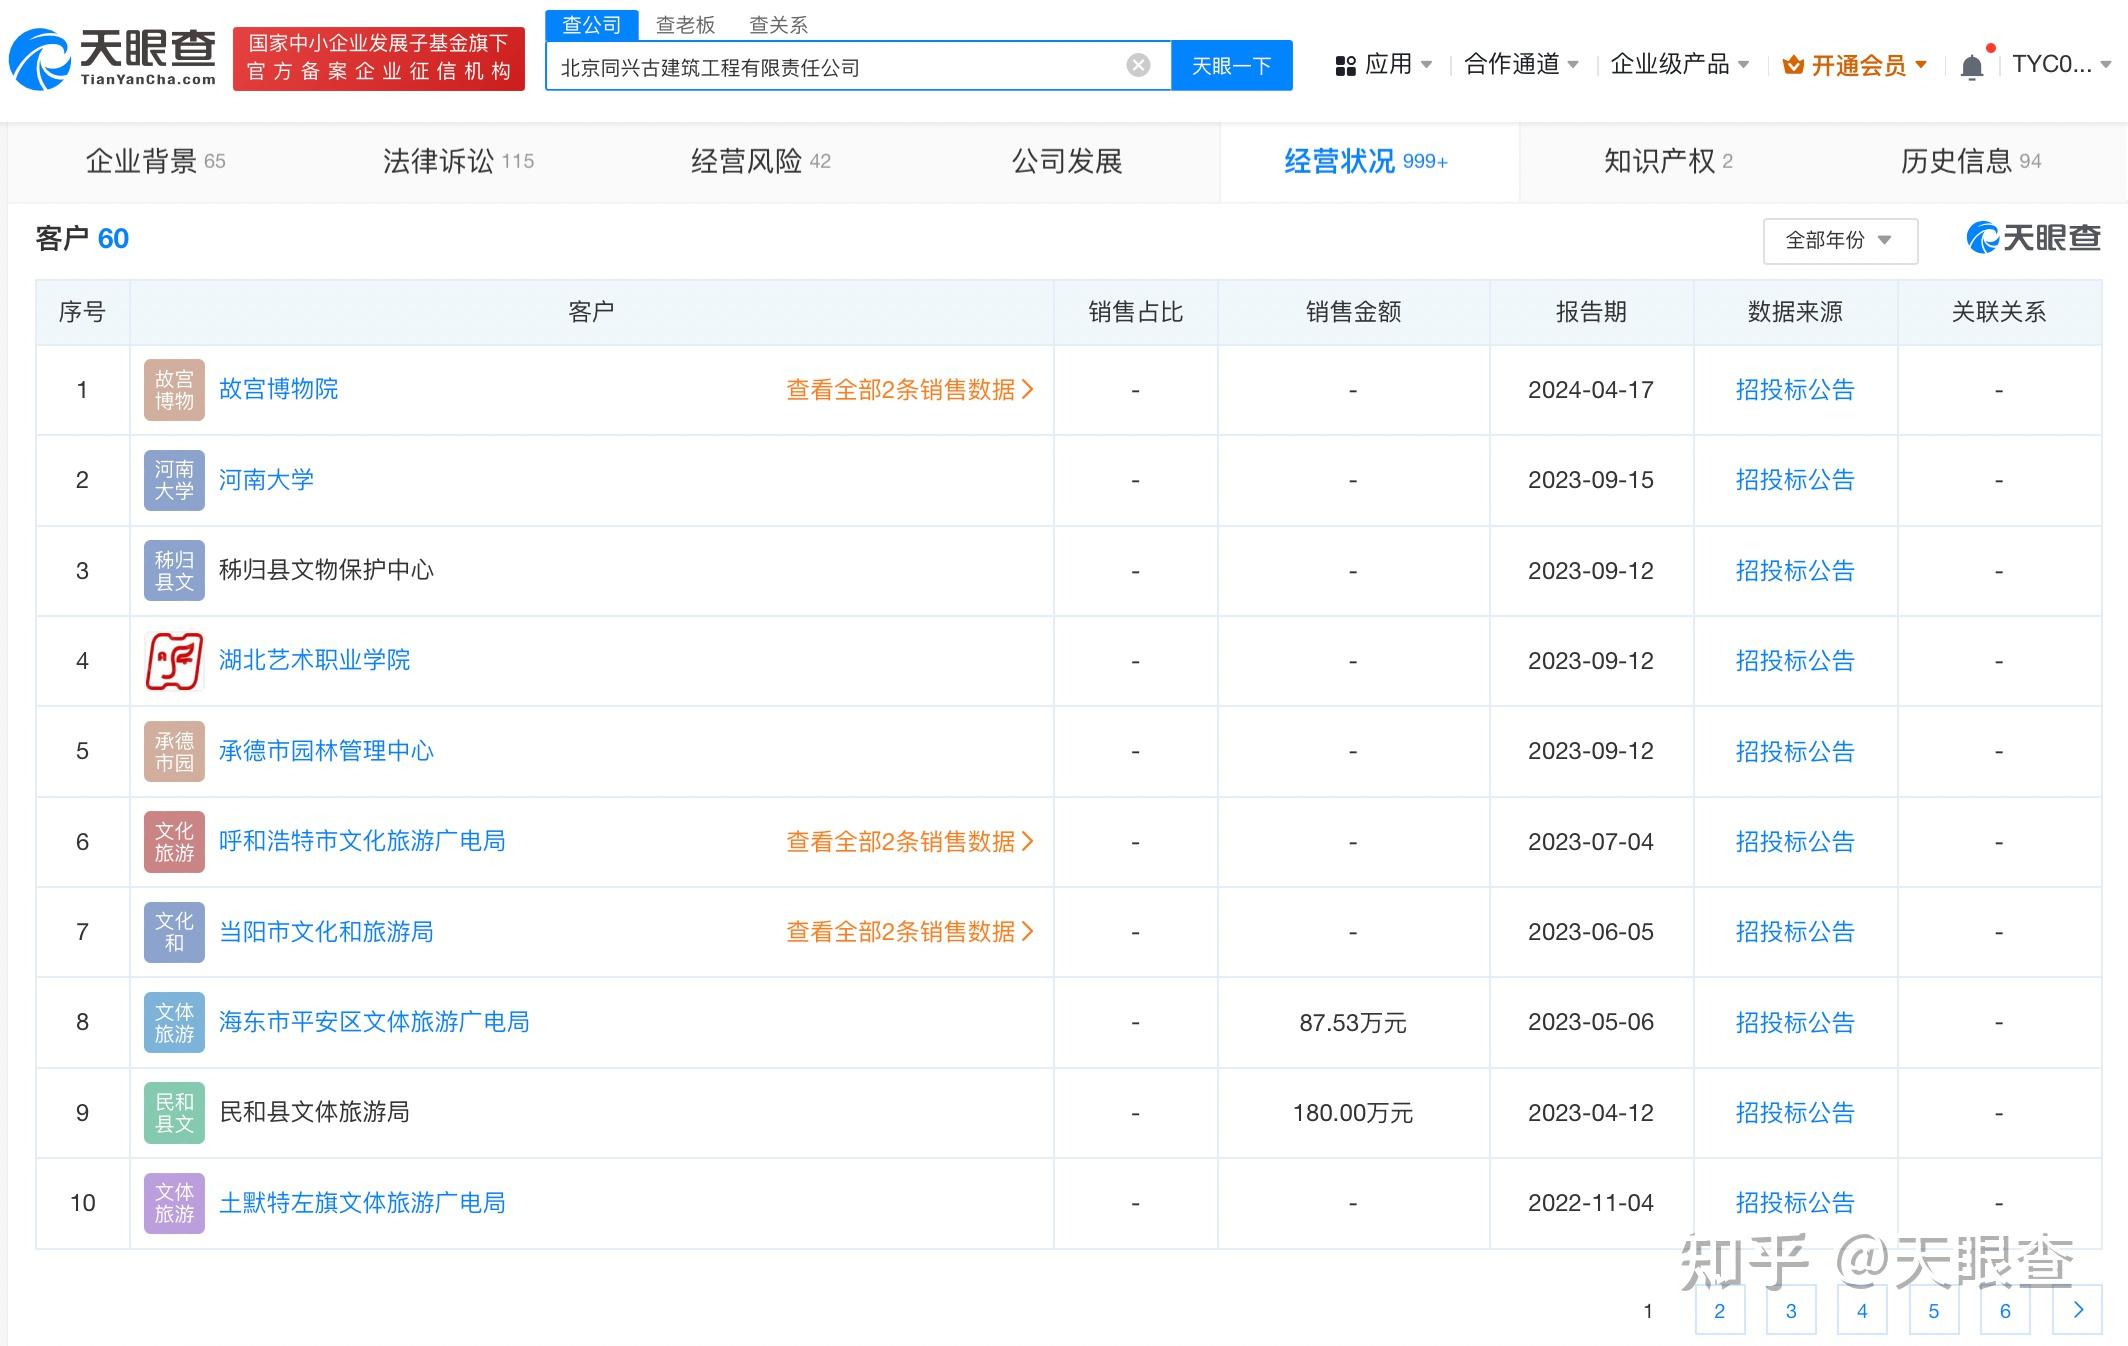
Task: Go to page 3 of customers
Action: coord(1791,1310)
